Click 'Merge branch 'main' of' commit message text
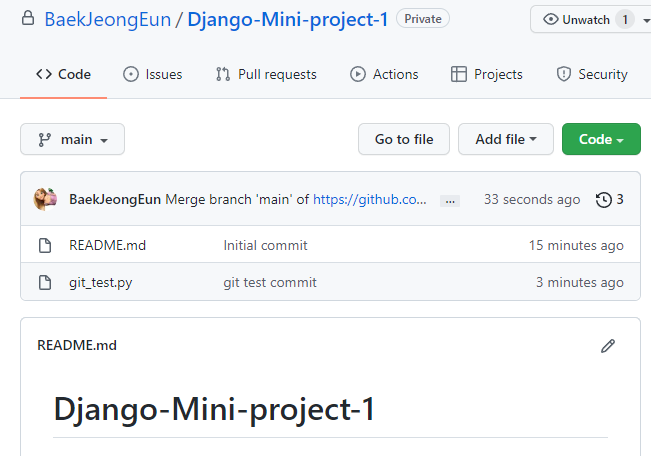This screenshot has height=456, width=651. 237,199
